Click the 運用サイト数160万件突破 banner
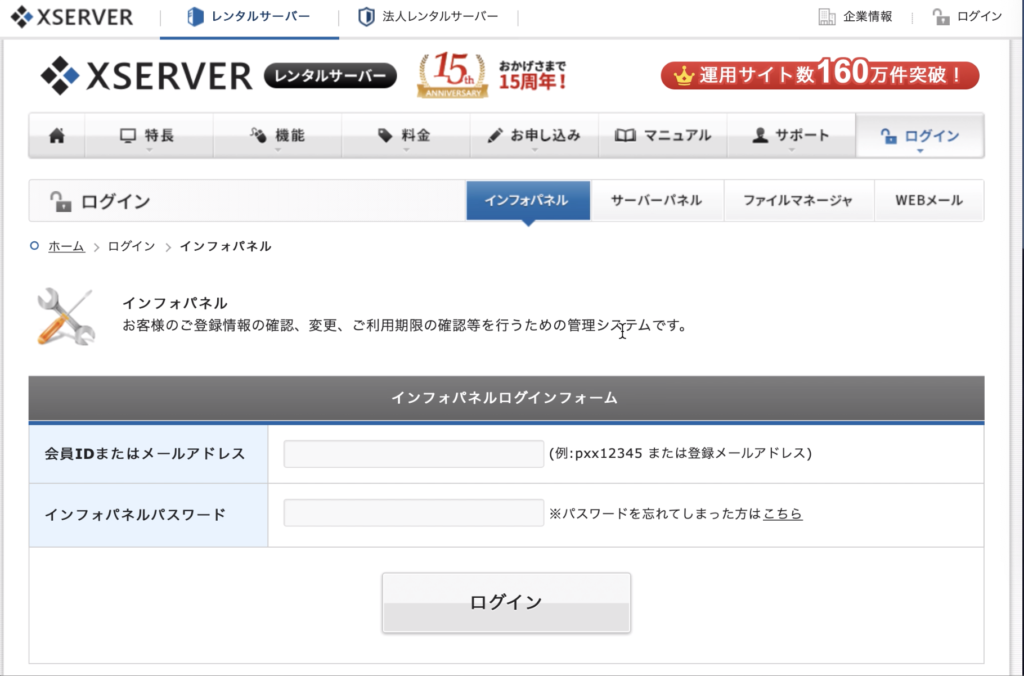Screen dimensions: 1024x676 819,75
